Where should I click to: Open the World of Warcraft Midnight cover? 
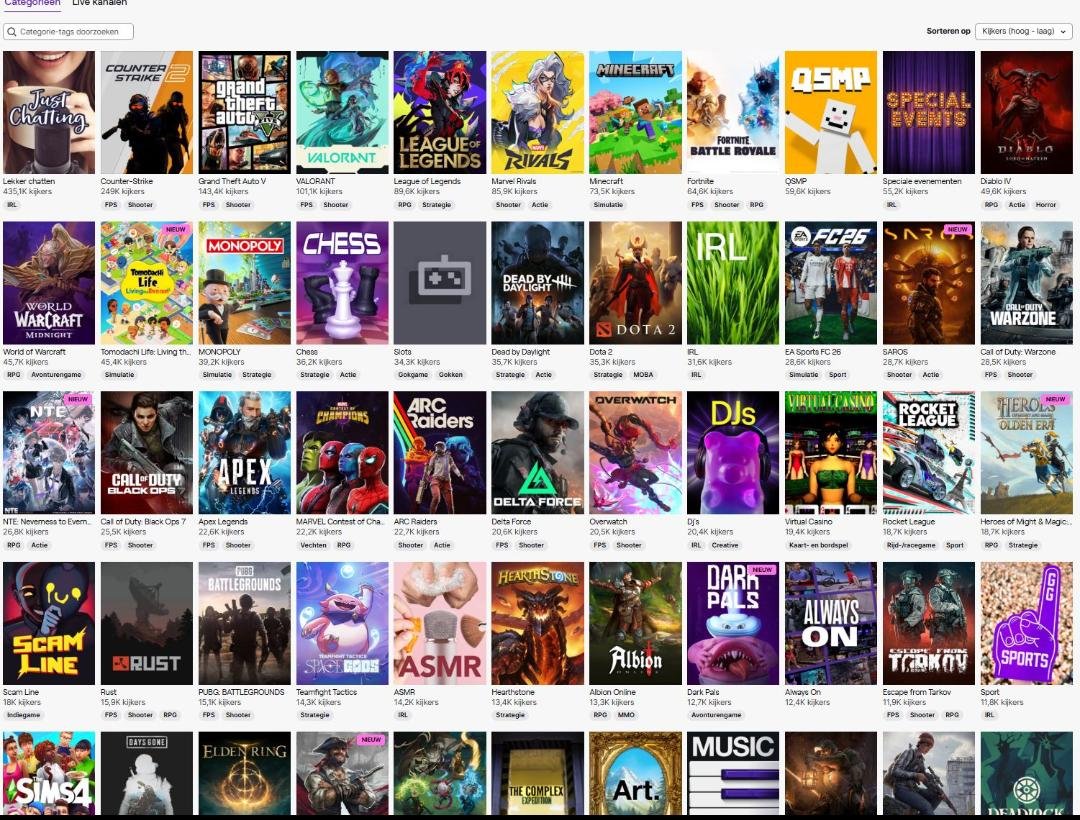point(49,283)
